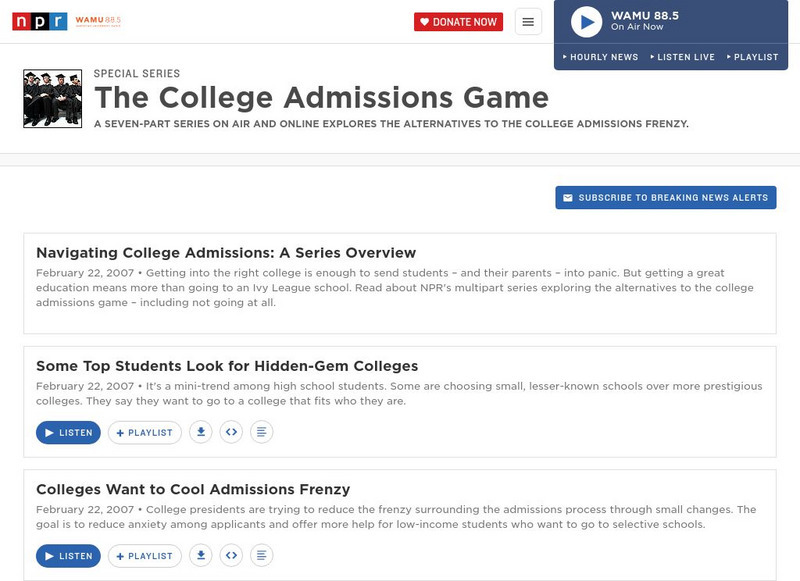Image resolution: width=800 pixels, height=581 pixels.
Task: Listen to the Hidden-Gem Colleges story
Action: click(x=68, y=433)
